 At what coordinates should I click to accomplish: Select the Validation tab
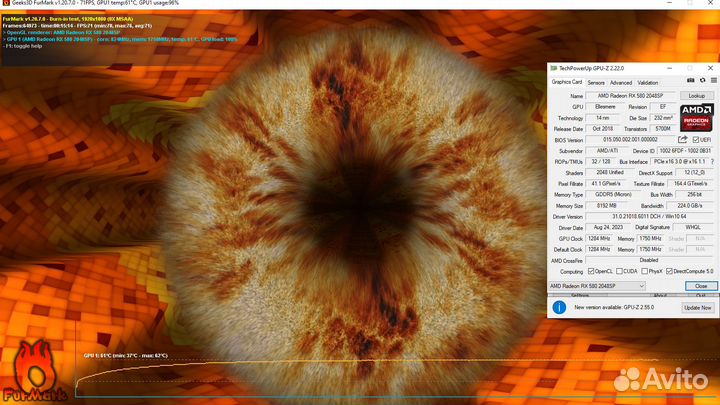648,82
